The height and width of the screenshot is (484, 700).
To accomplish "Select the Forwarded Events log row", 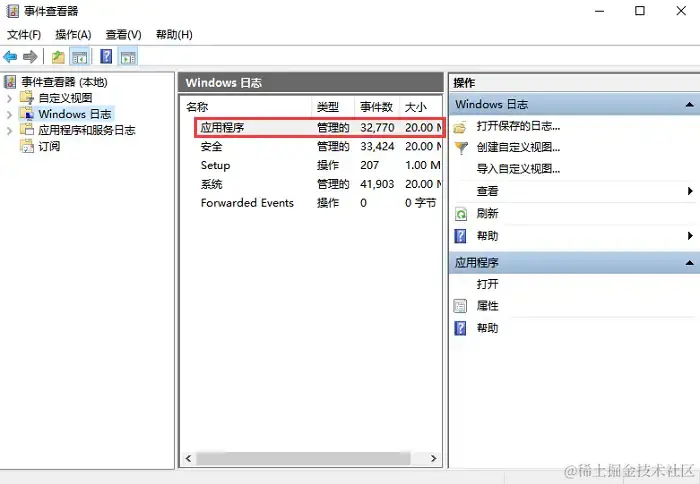I will [x=312, y=203].
